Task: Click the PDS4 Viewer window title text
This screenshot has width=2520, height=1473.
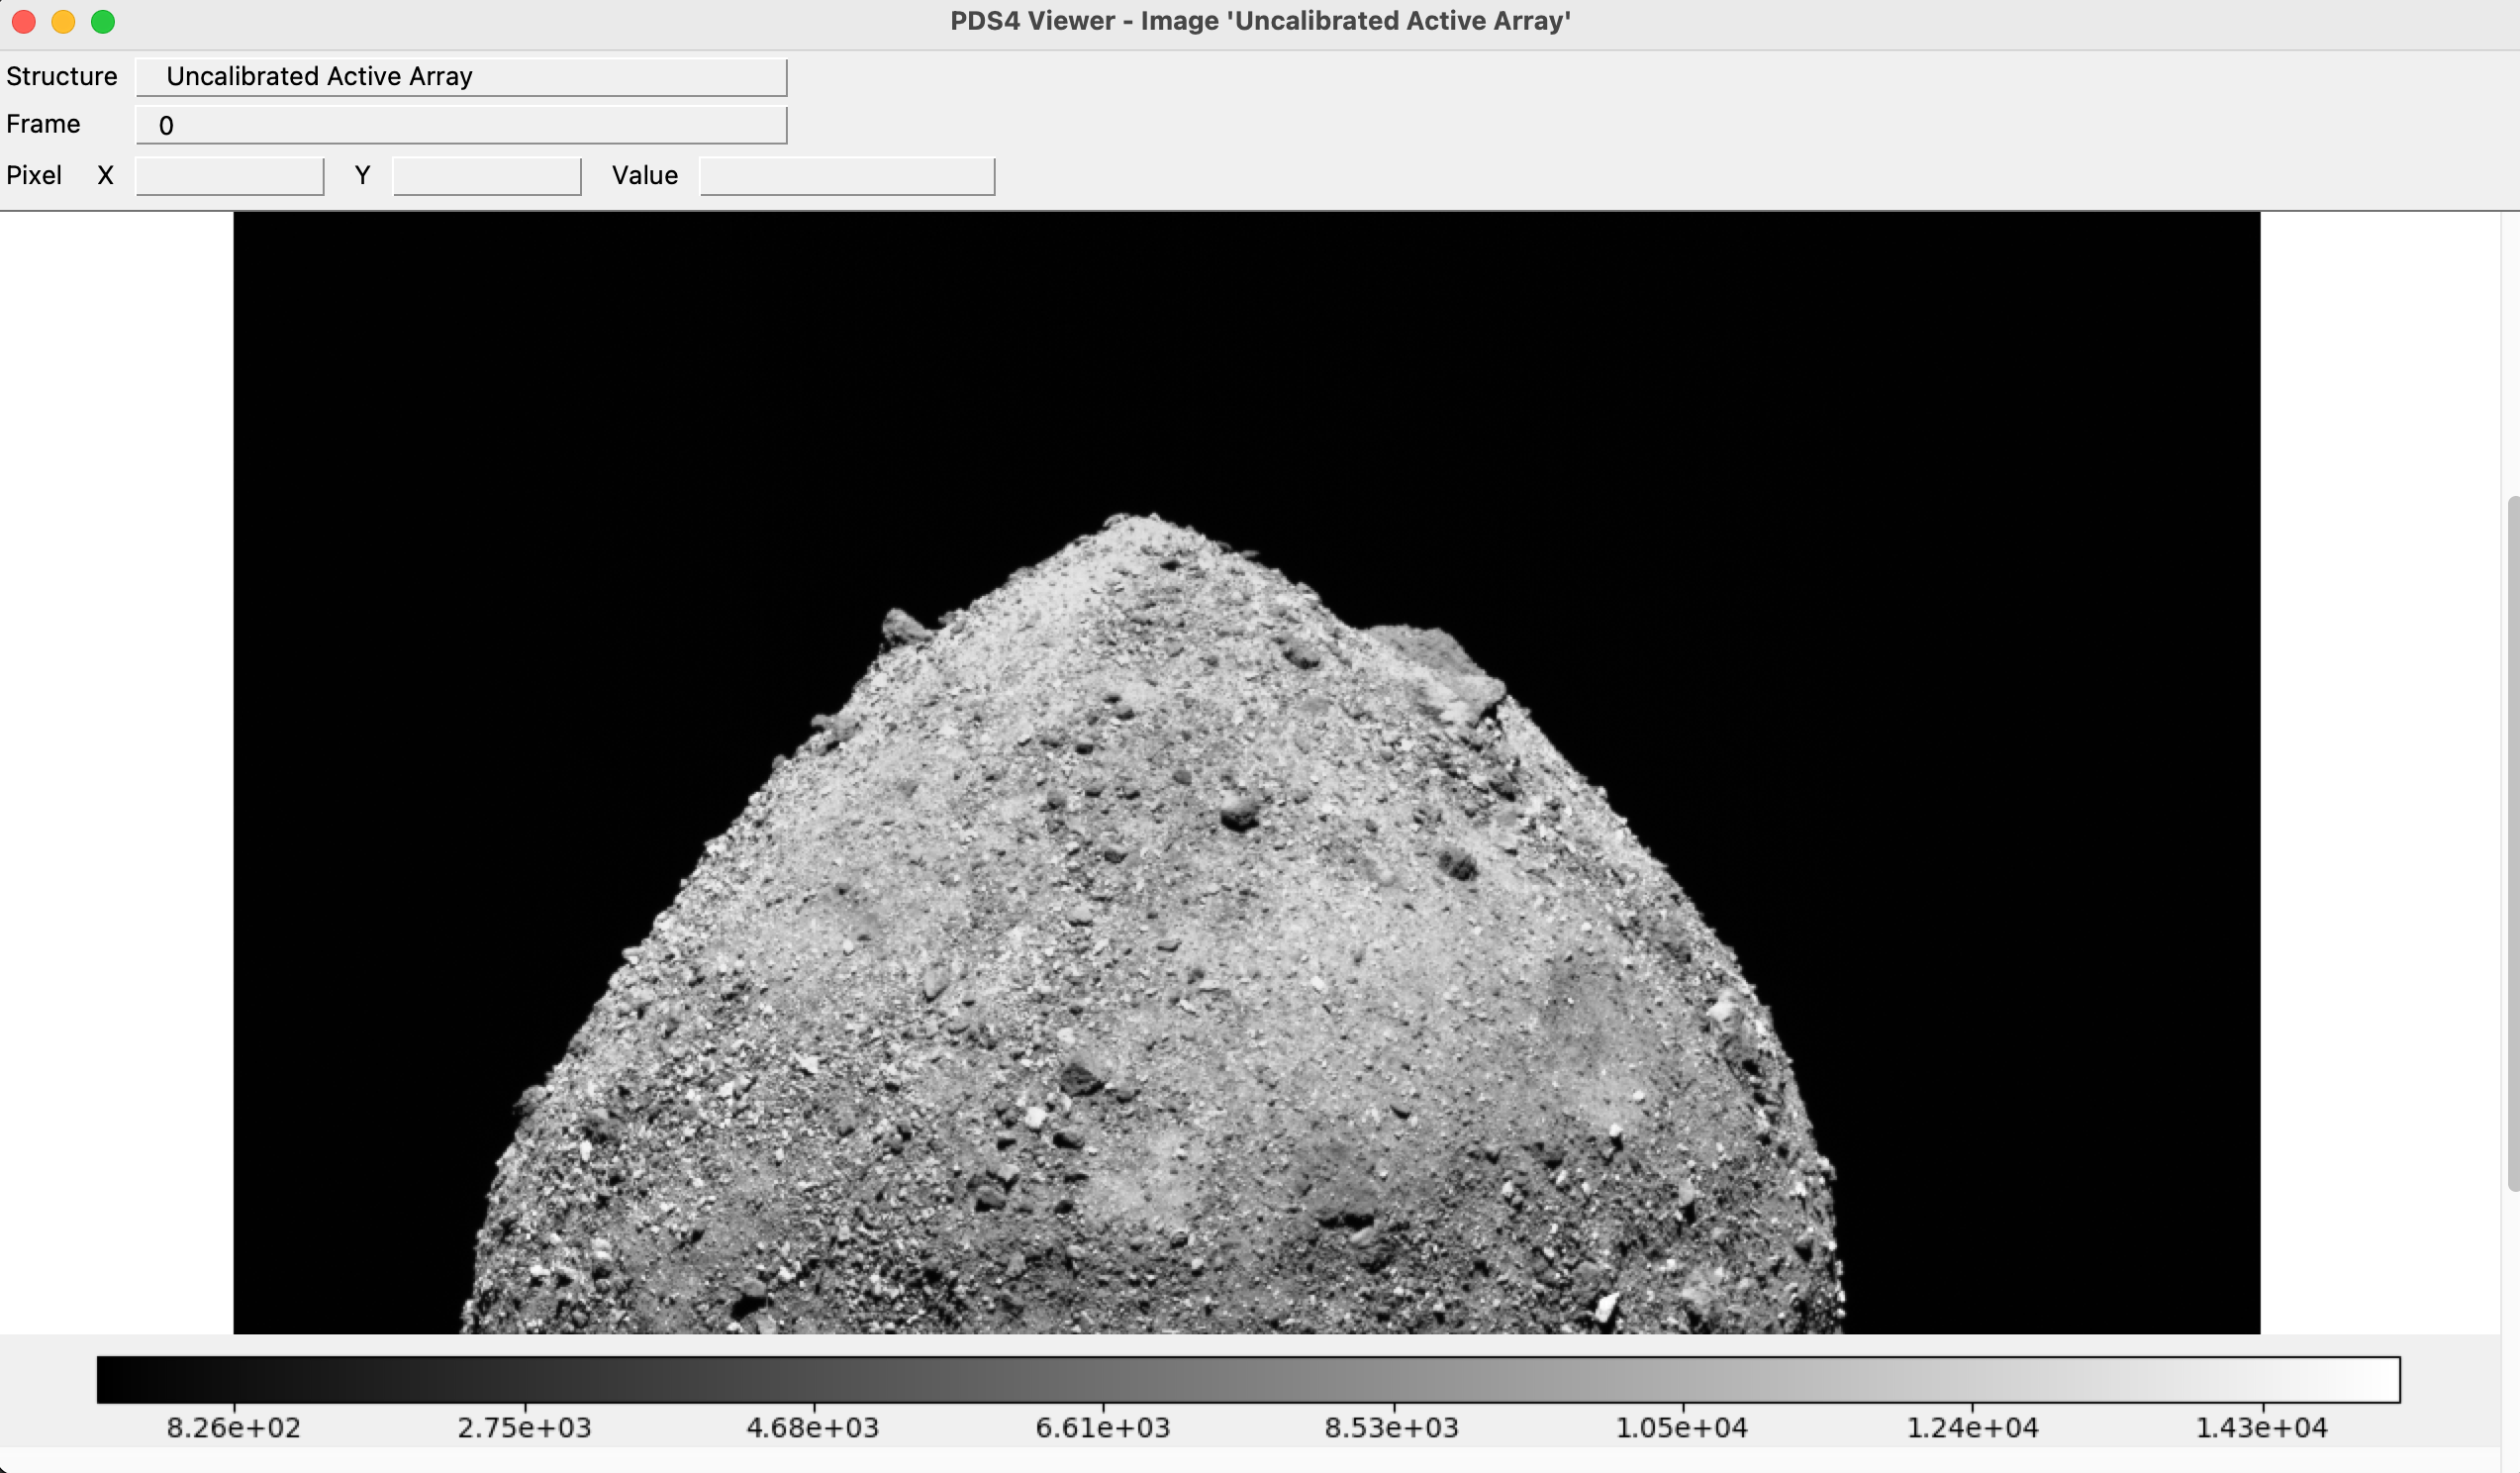Action: (x=1260, y=21)
